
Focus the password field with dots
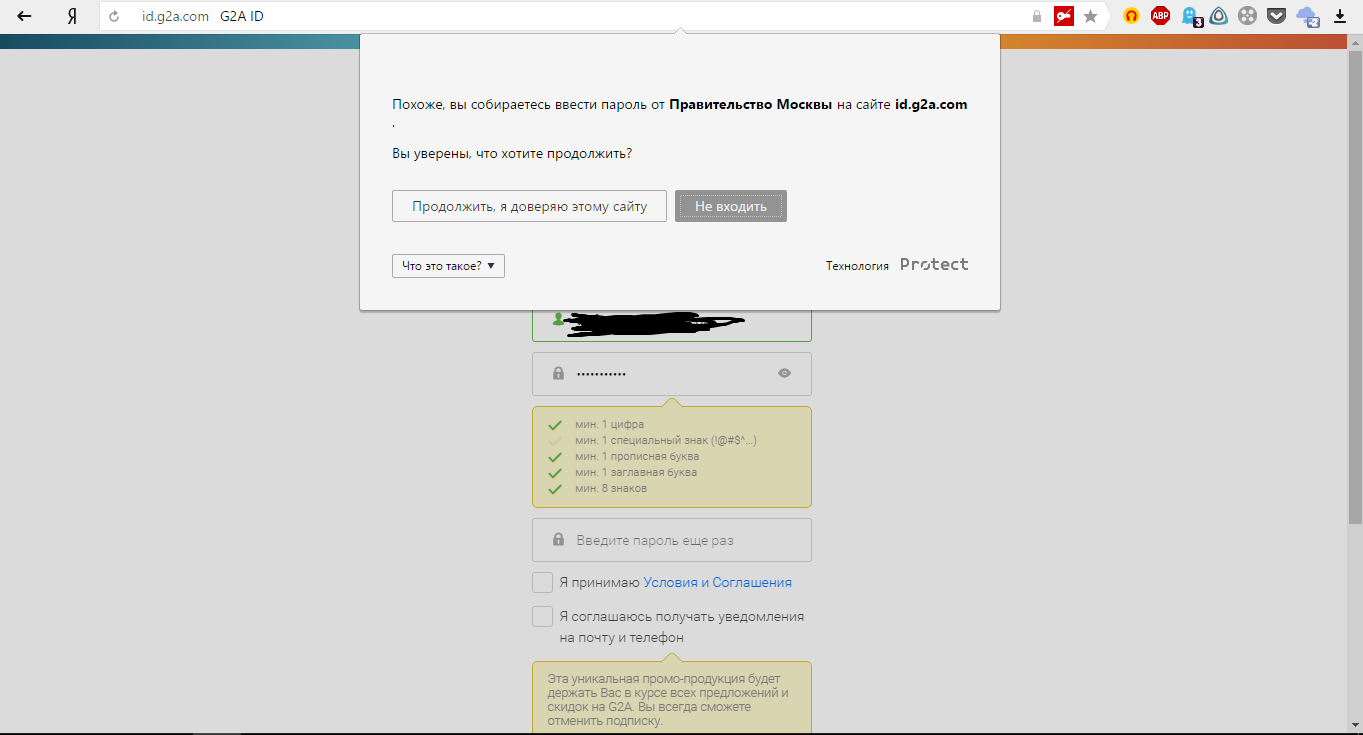tap(672, 373)
